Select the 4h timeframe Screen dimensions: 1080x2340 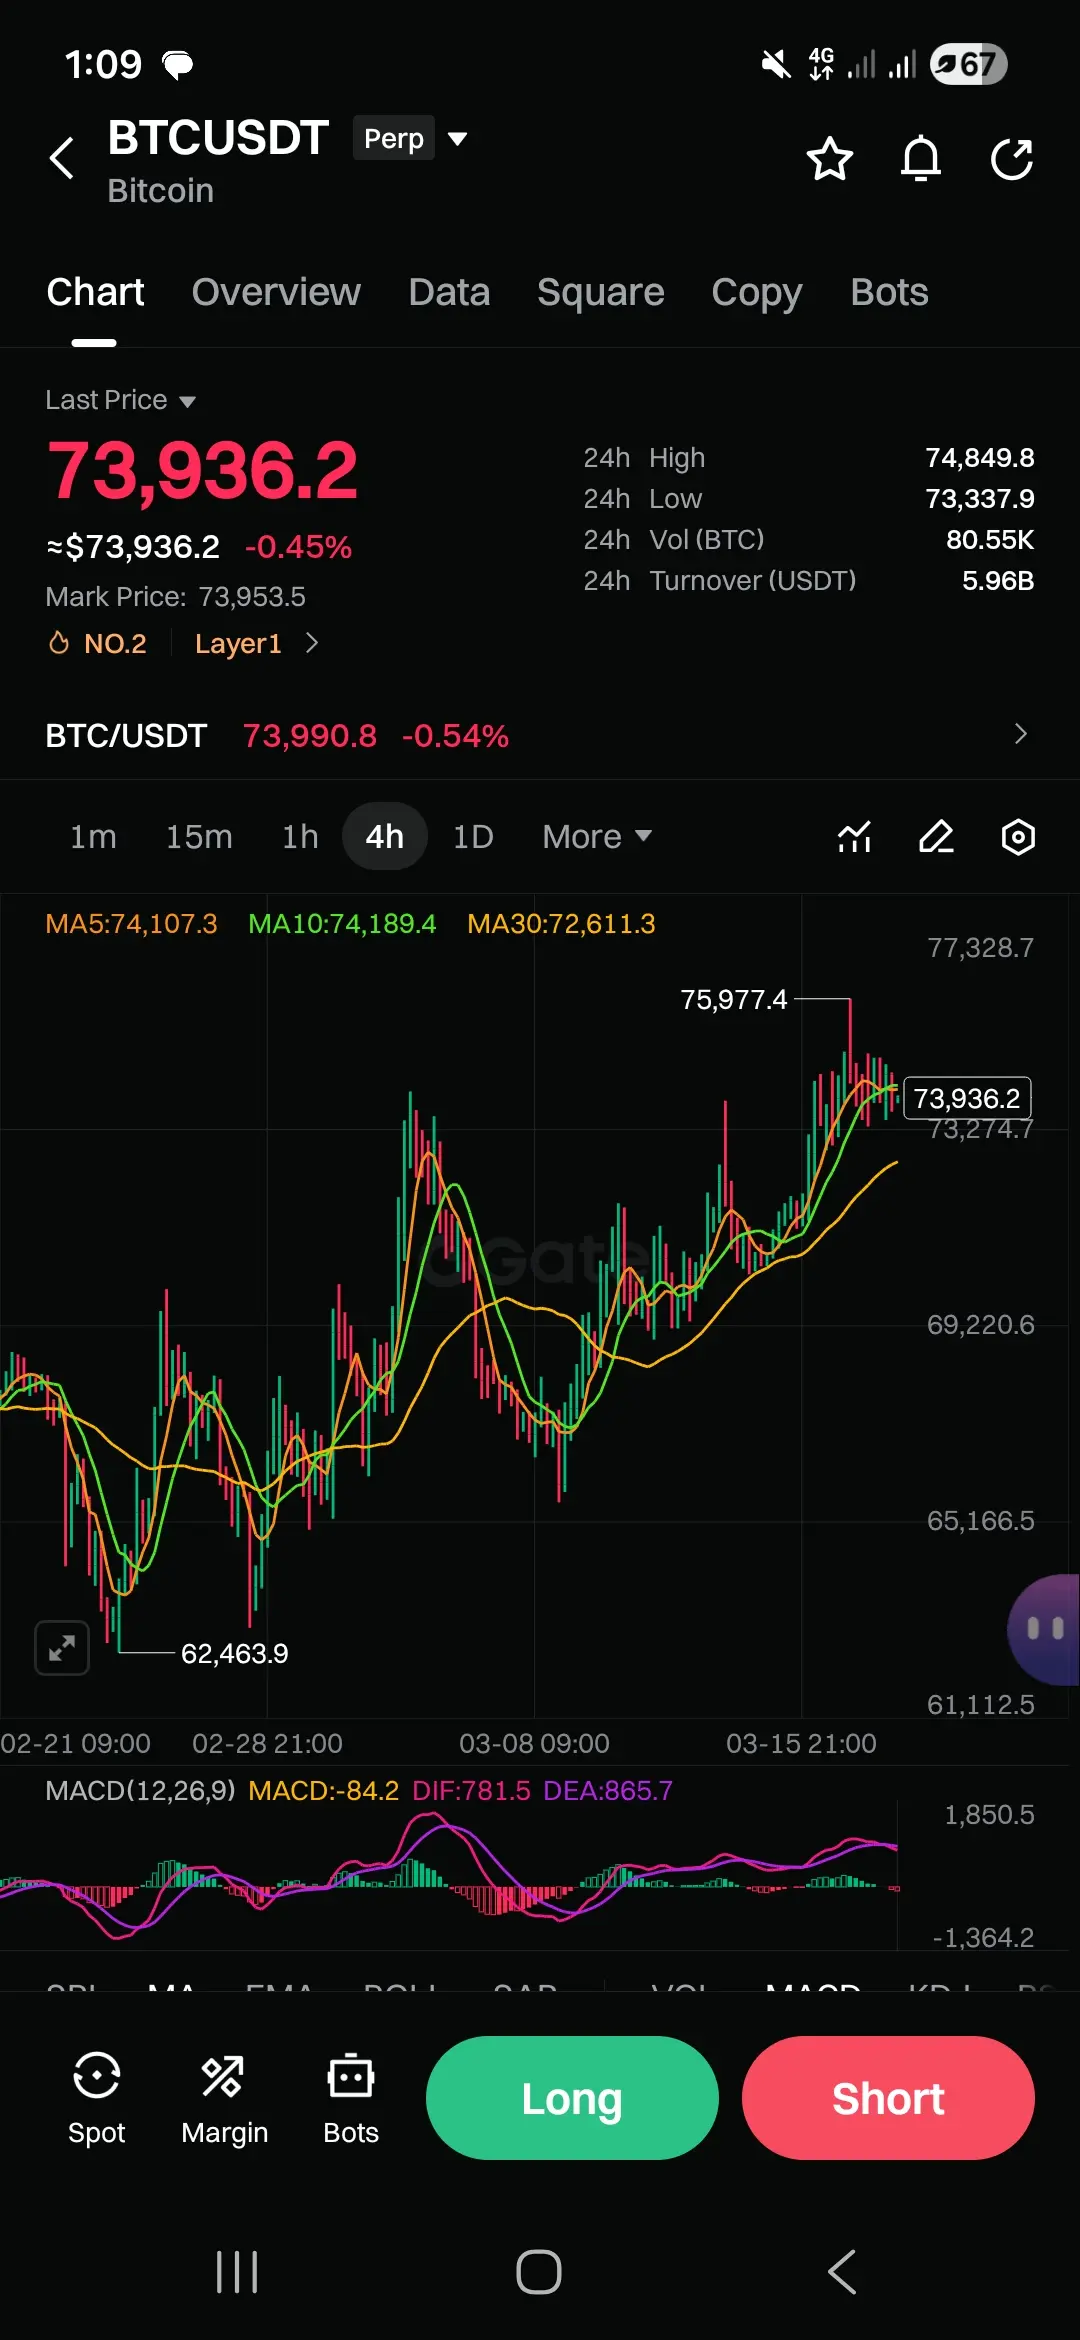[385, 836]
